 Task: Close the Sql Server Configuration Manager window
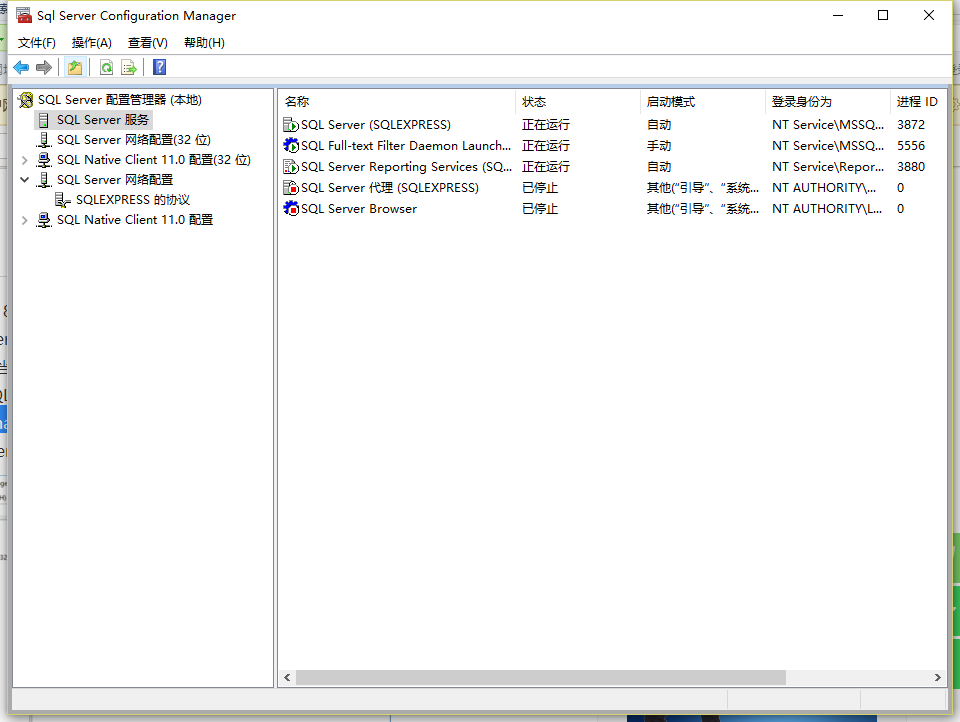[929, 15]
